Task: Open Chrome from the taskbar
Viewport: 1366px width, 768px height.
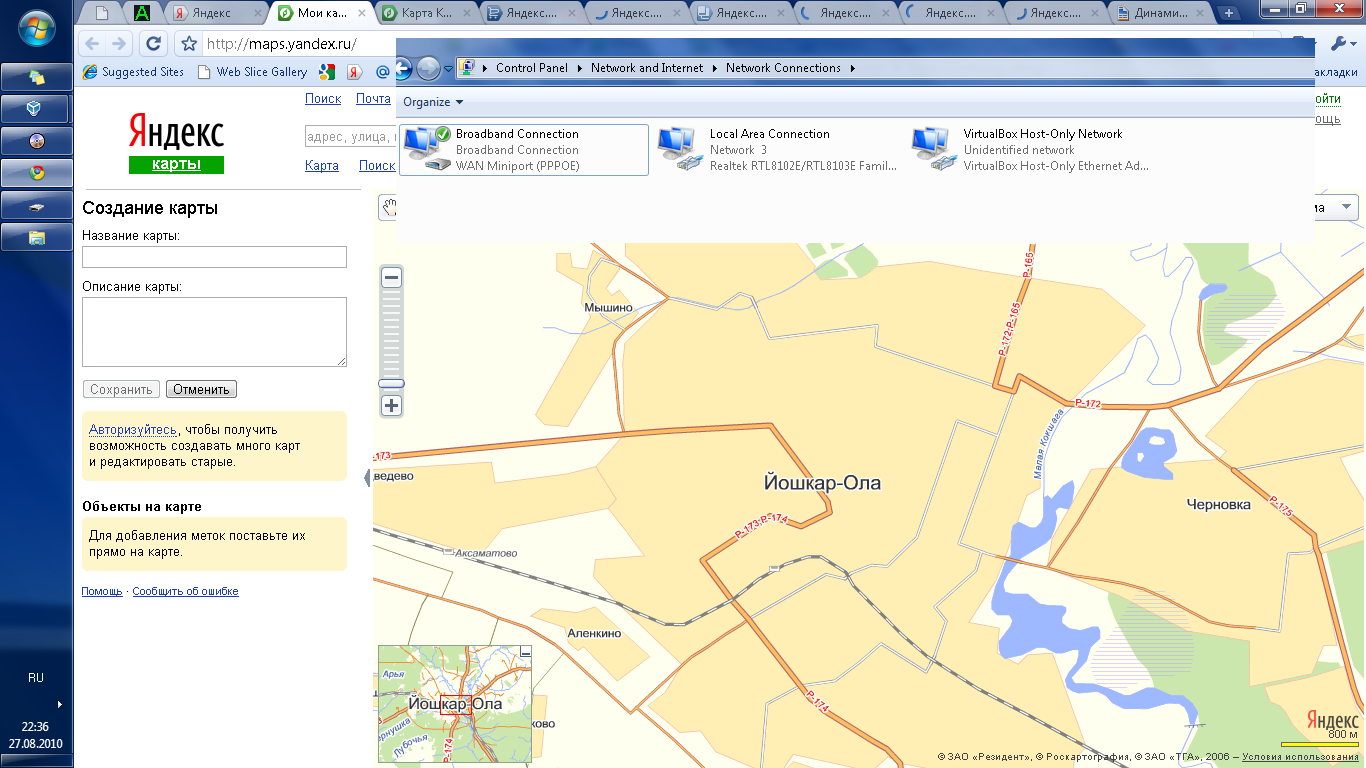Action: point(37,172)
